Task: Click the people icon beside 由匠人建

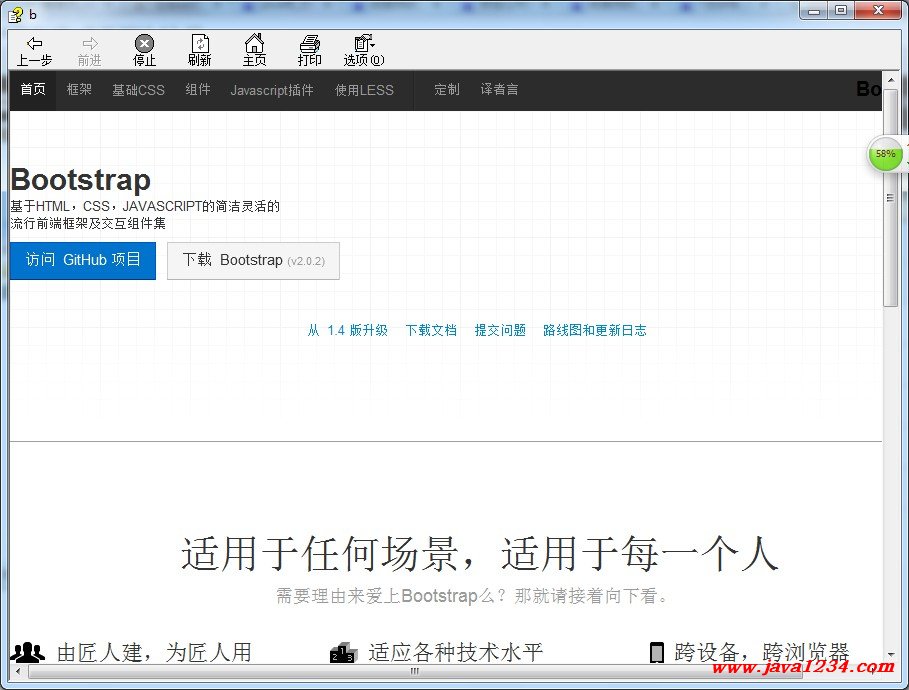Action: pyautogui.click(x=27, y=653)
